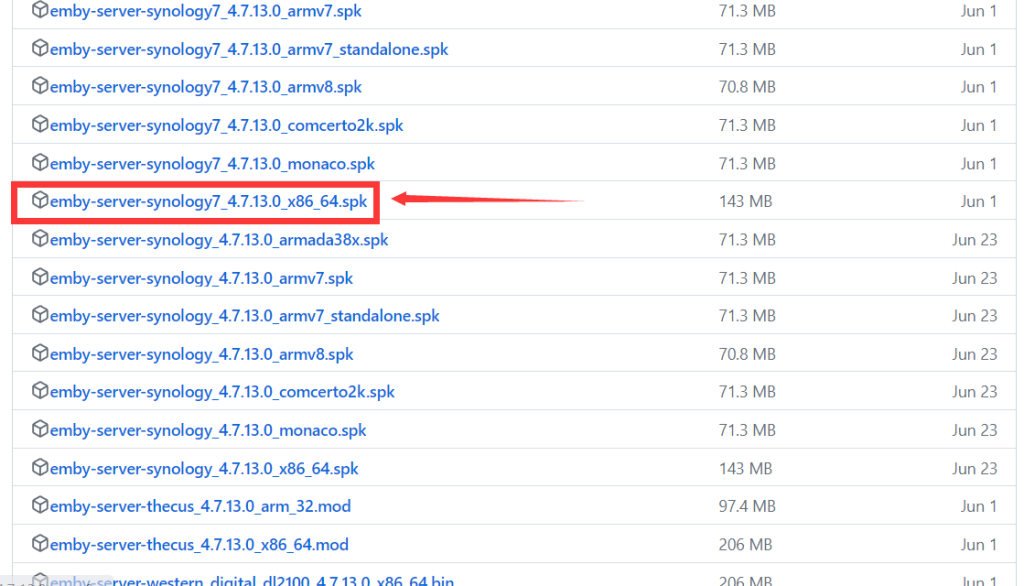Download emby-server-thecus_4.7.13.0_arm_32.mod
Image resolution: width=1024 pixels, height=586 pixels.
click(200, 506)
